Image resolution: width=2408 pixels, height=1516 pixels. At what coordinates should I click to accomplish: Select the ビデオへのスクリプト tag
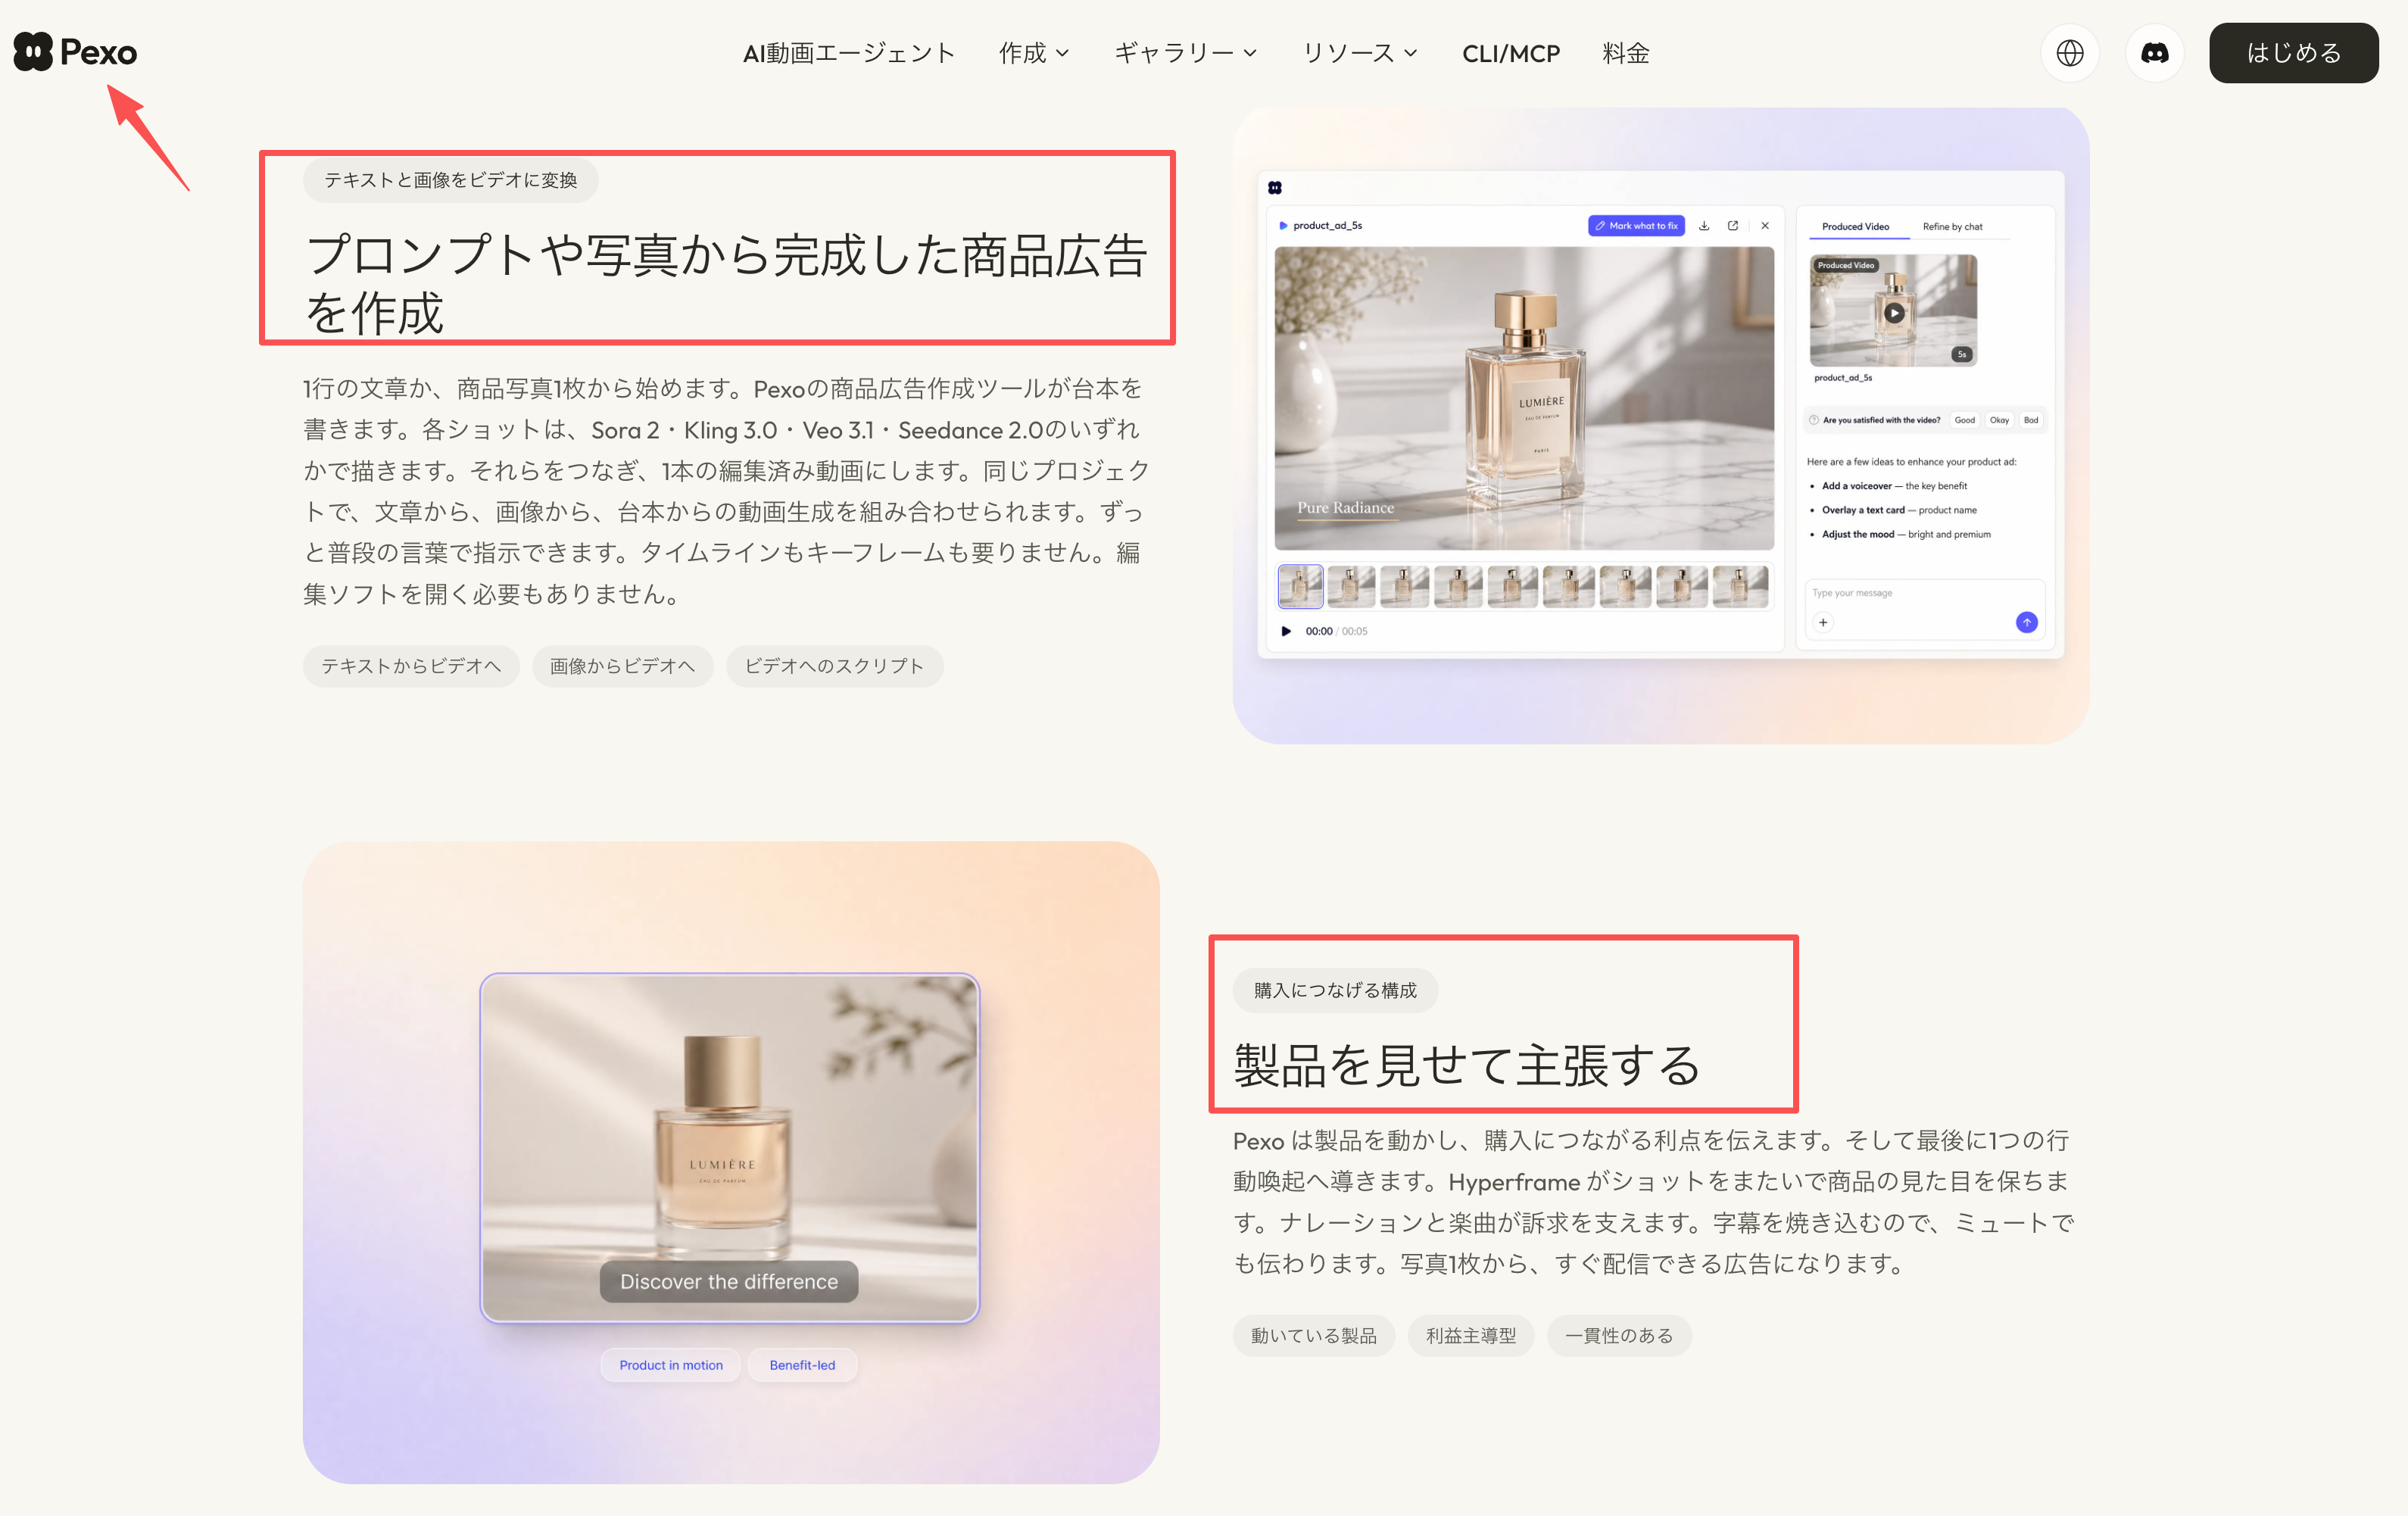[x=834, y=666]
